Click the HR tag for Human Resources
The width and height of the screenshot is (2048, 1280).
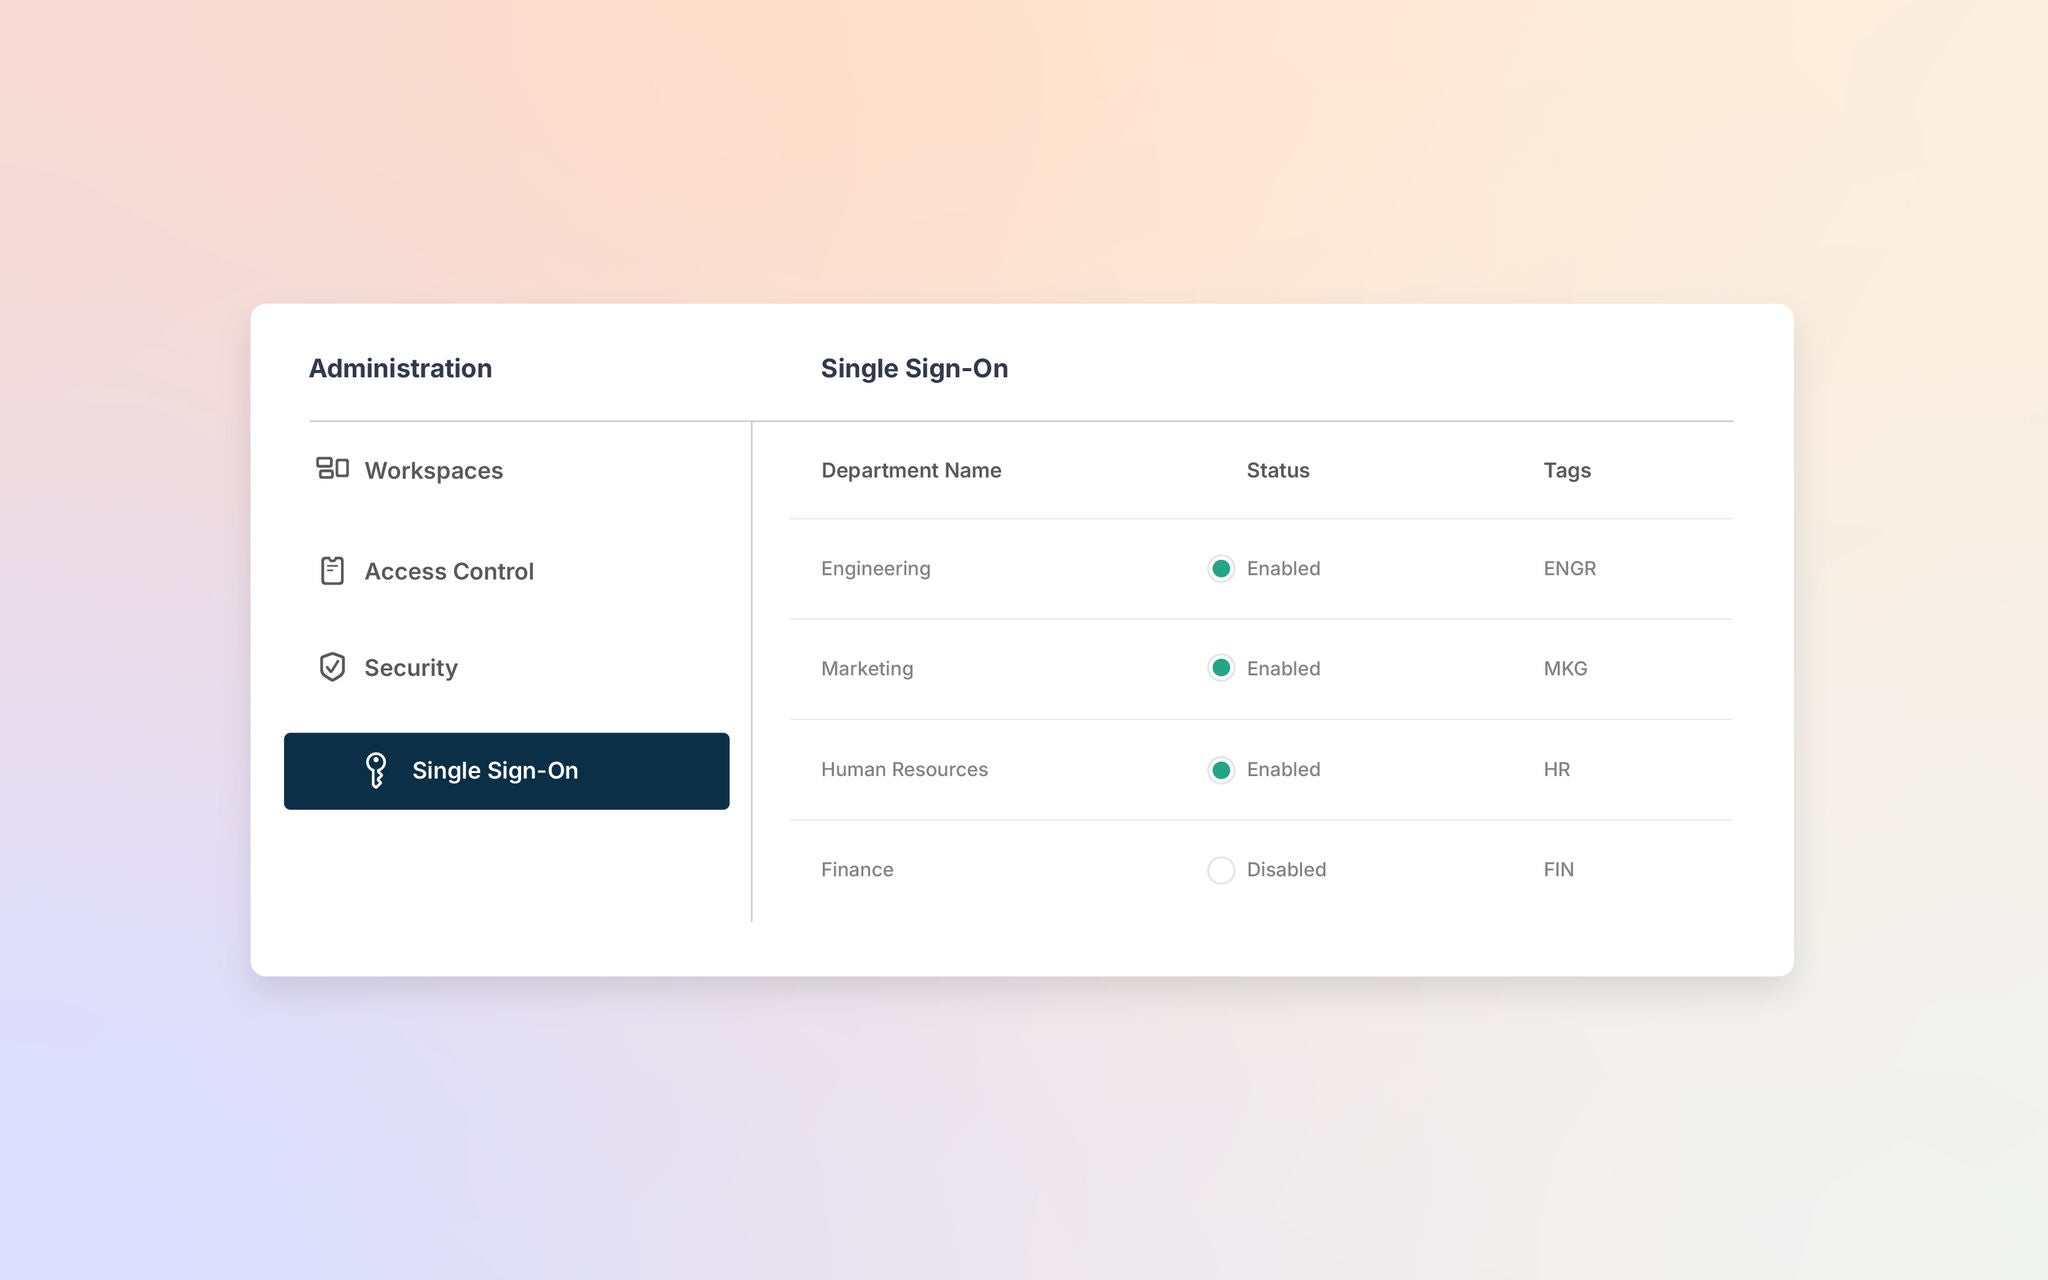tap(1556, 769)
